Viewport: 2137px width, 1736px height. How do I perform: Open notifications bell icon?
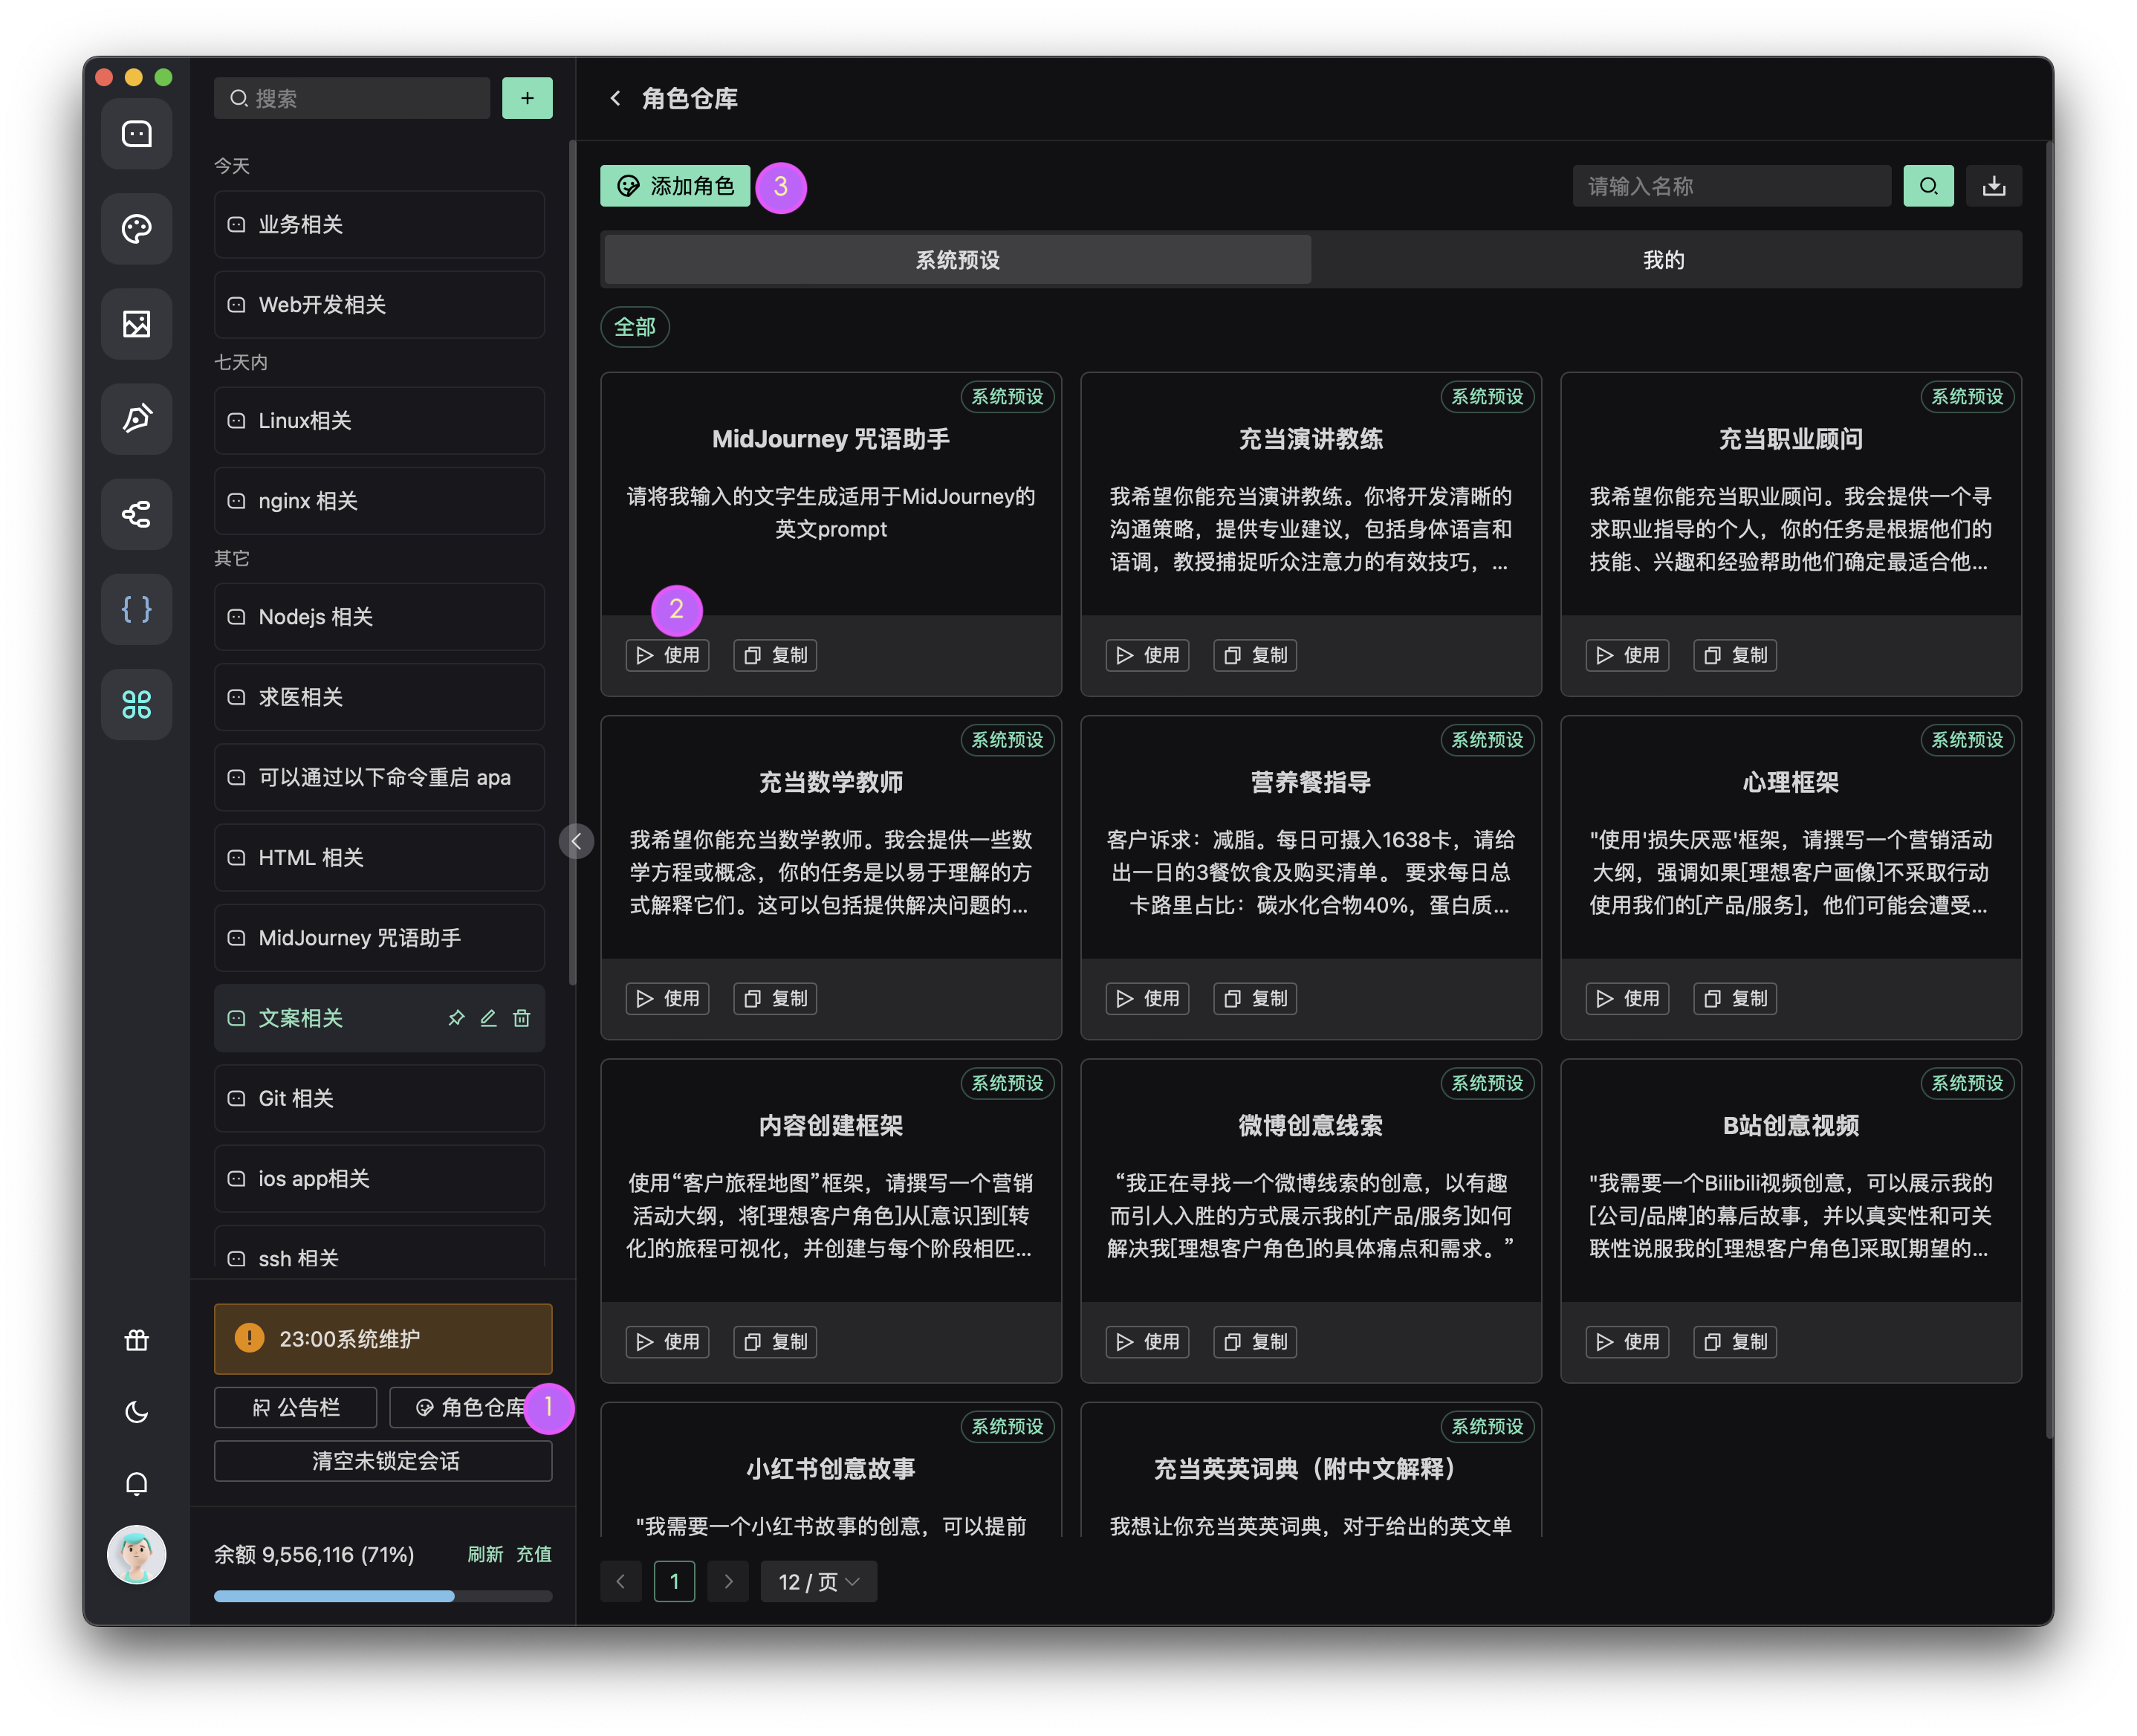136,1483
